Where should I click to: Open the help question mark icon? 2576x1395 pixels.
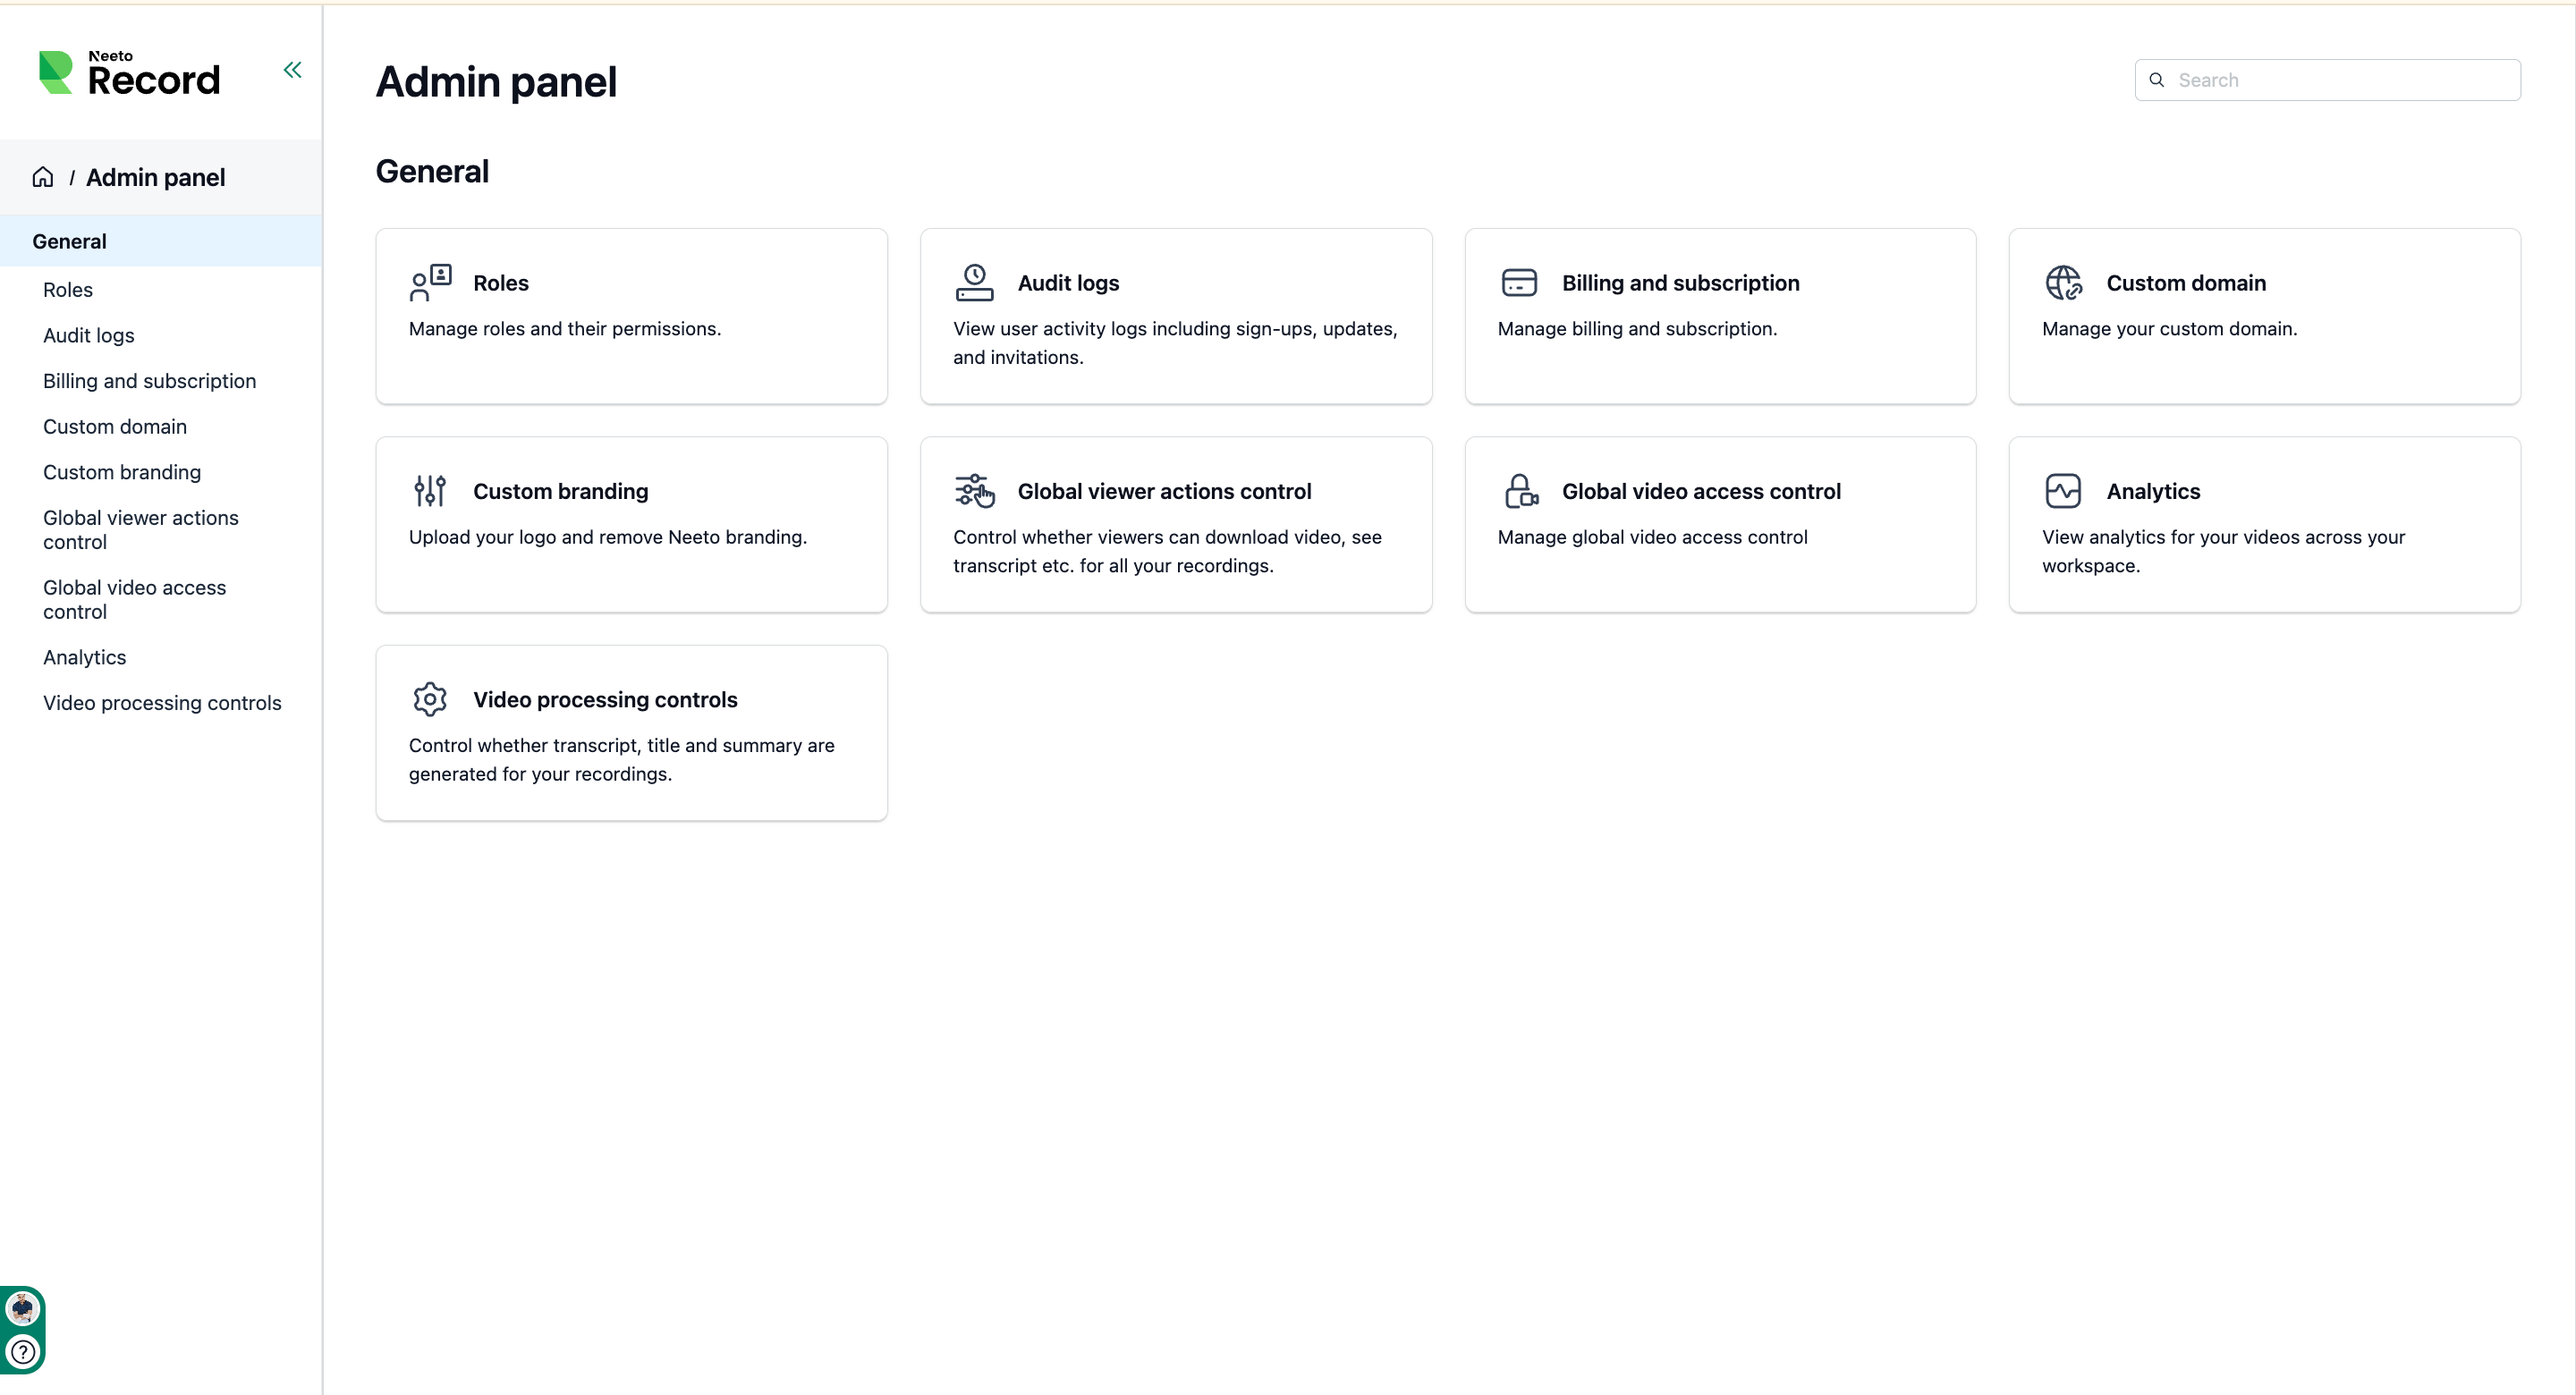click(23, 1352)
